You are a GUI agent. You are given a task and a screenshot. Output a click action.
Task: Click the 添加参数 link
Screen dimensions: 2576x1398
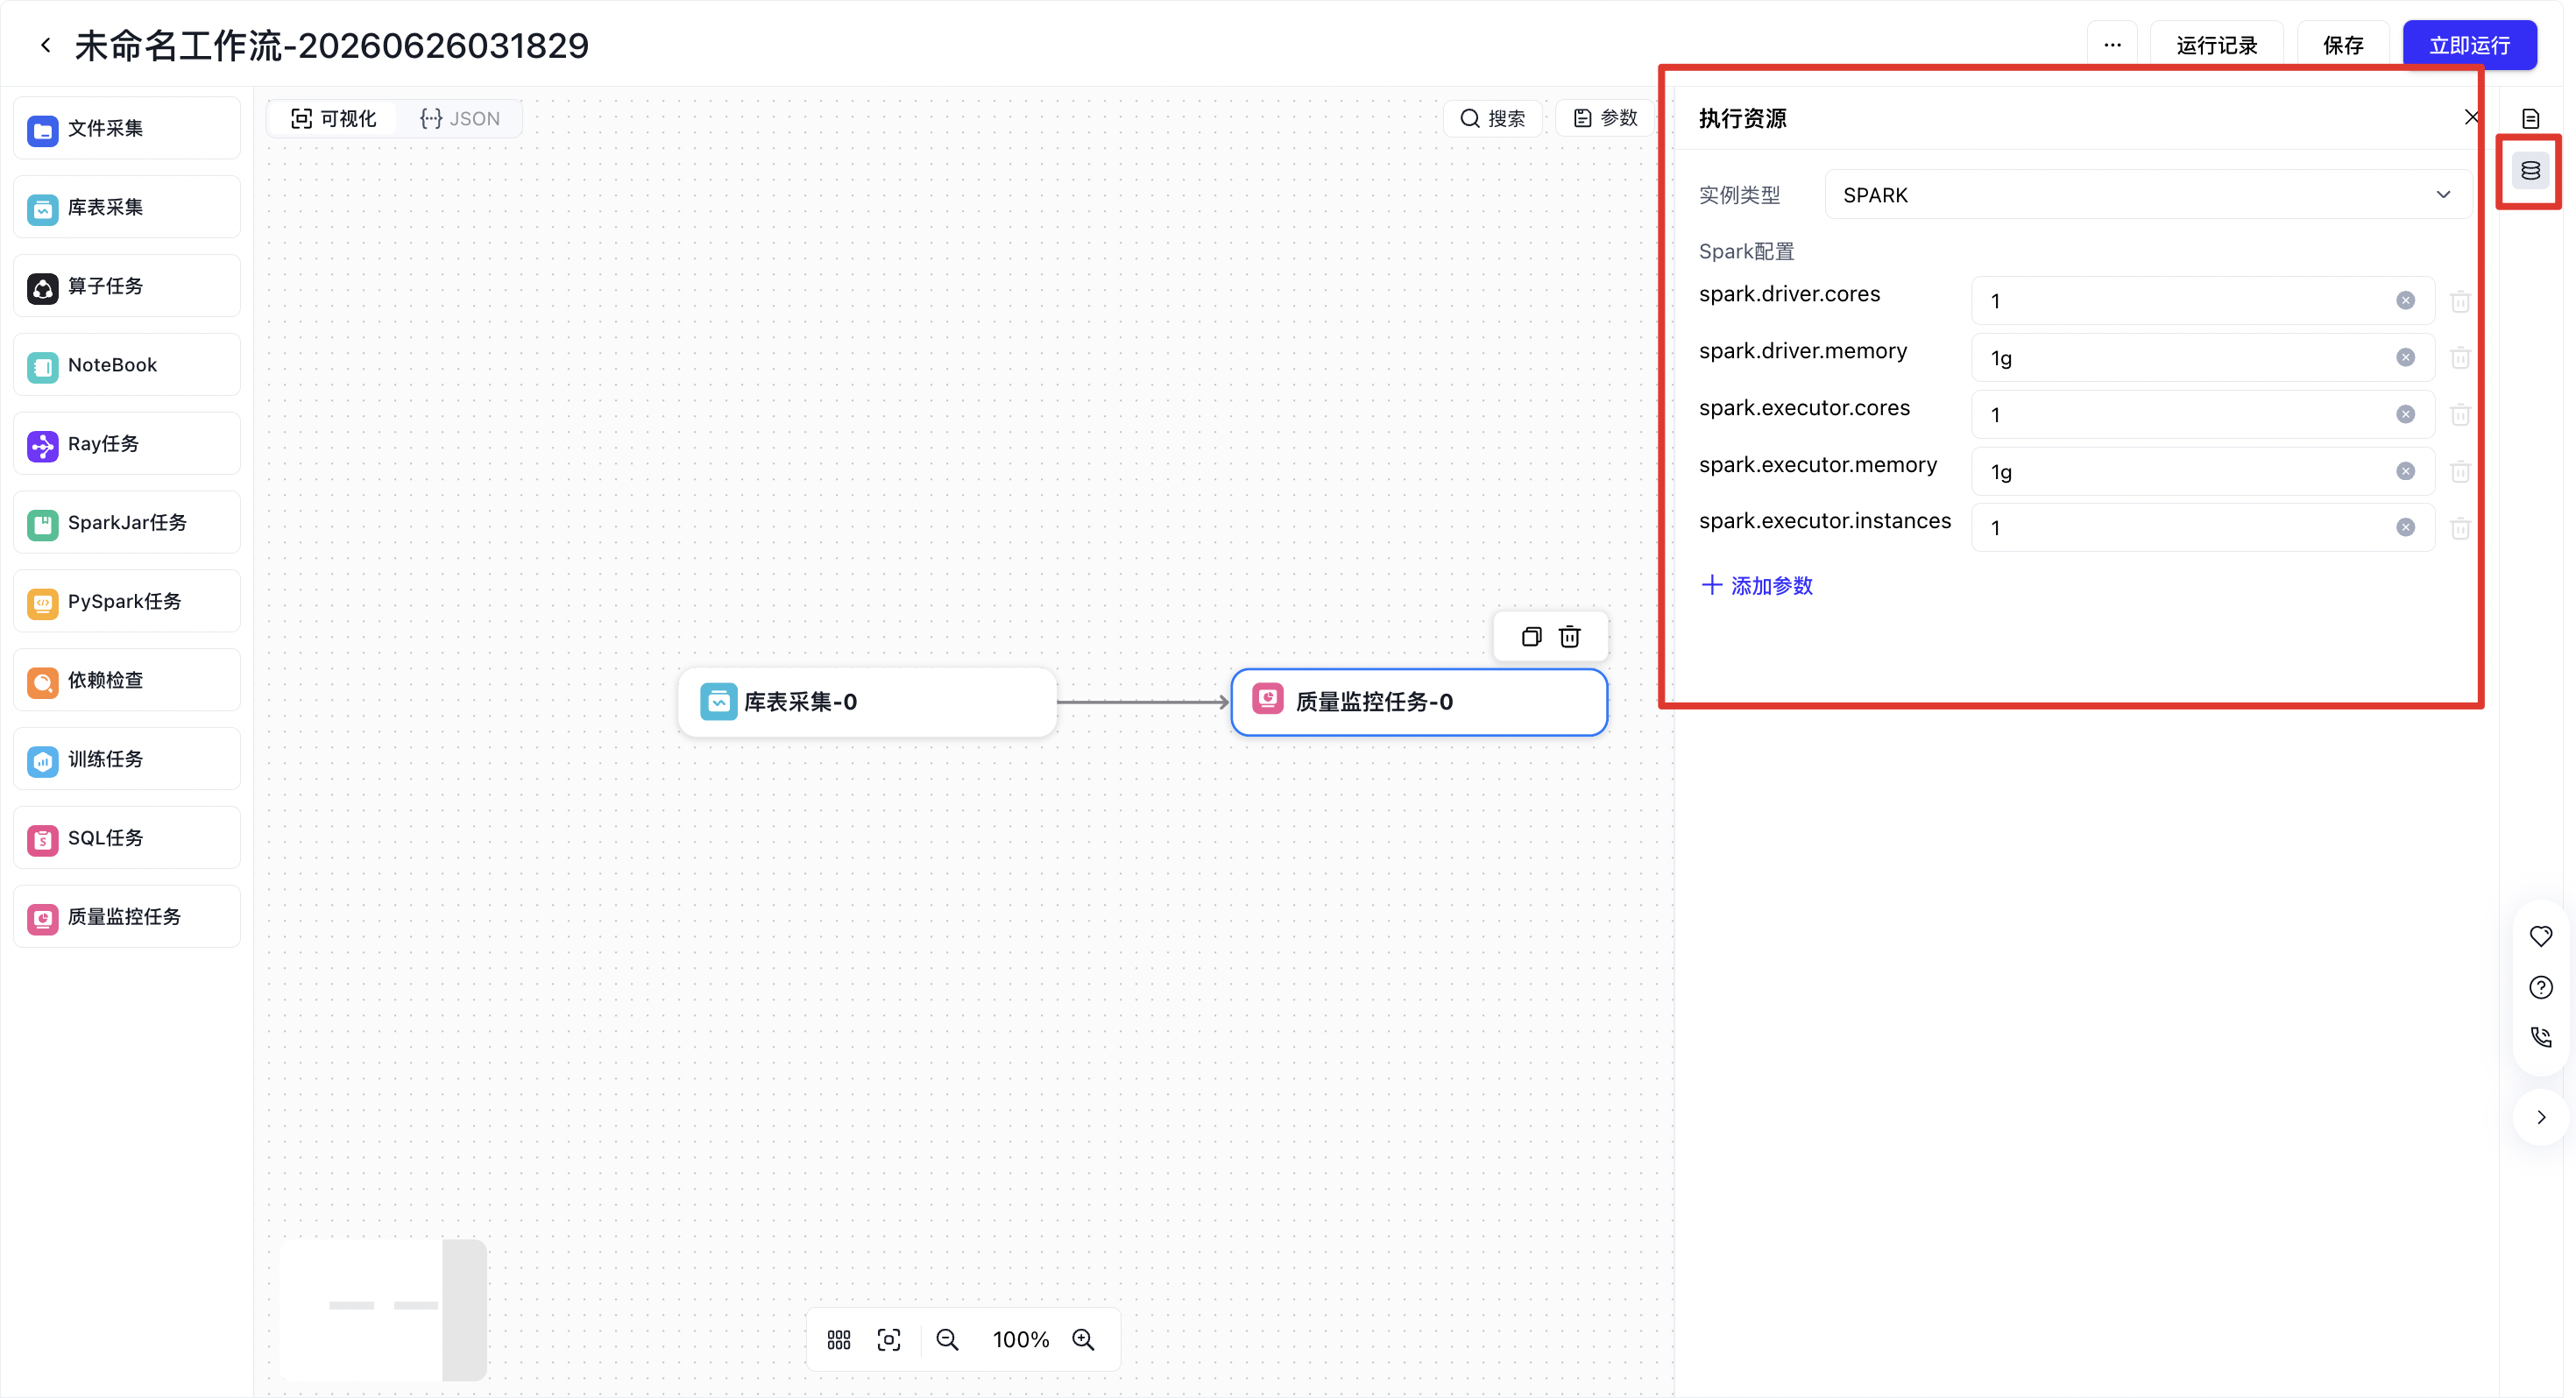coord(1758,586)
